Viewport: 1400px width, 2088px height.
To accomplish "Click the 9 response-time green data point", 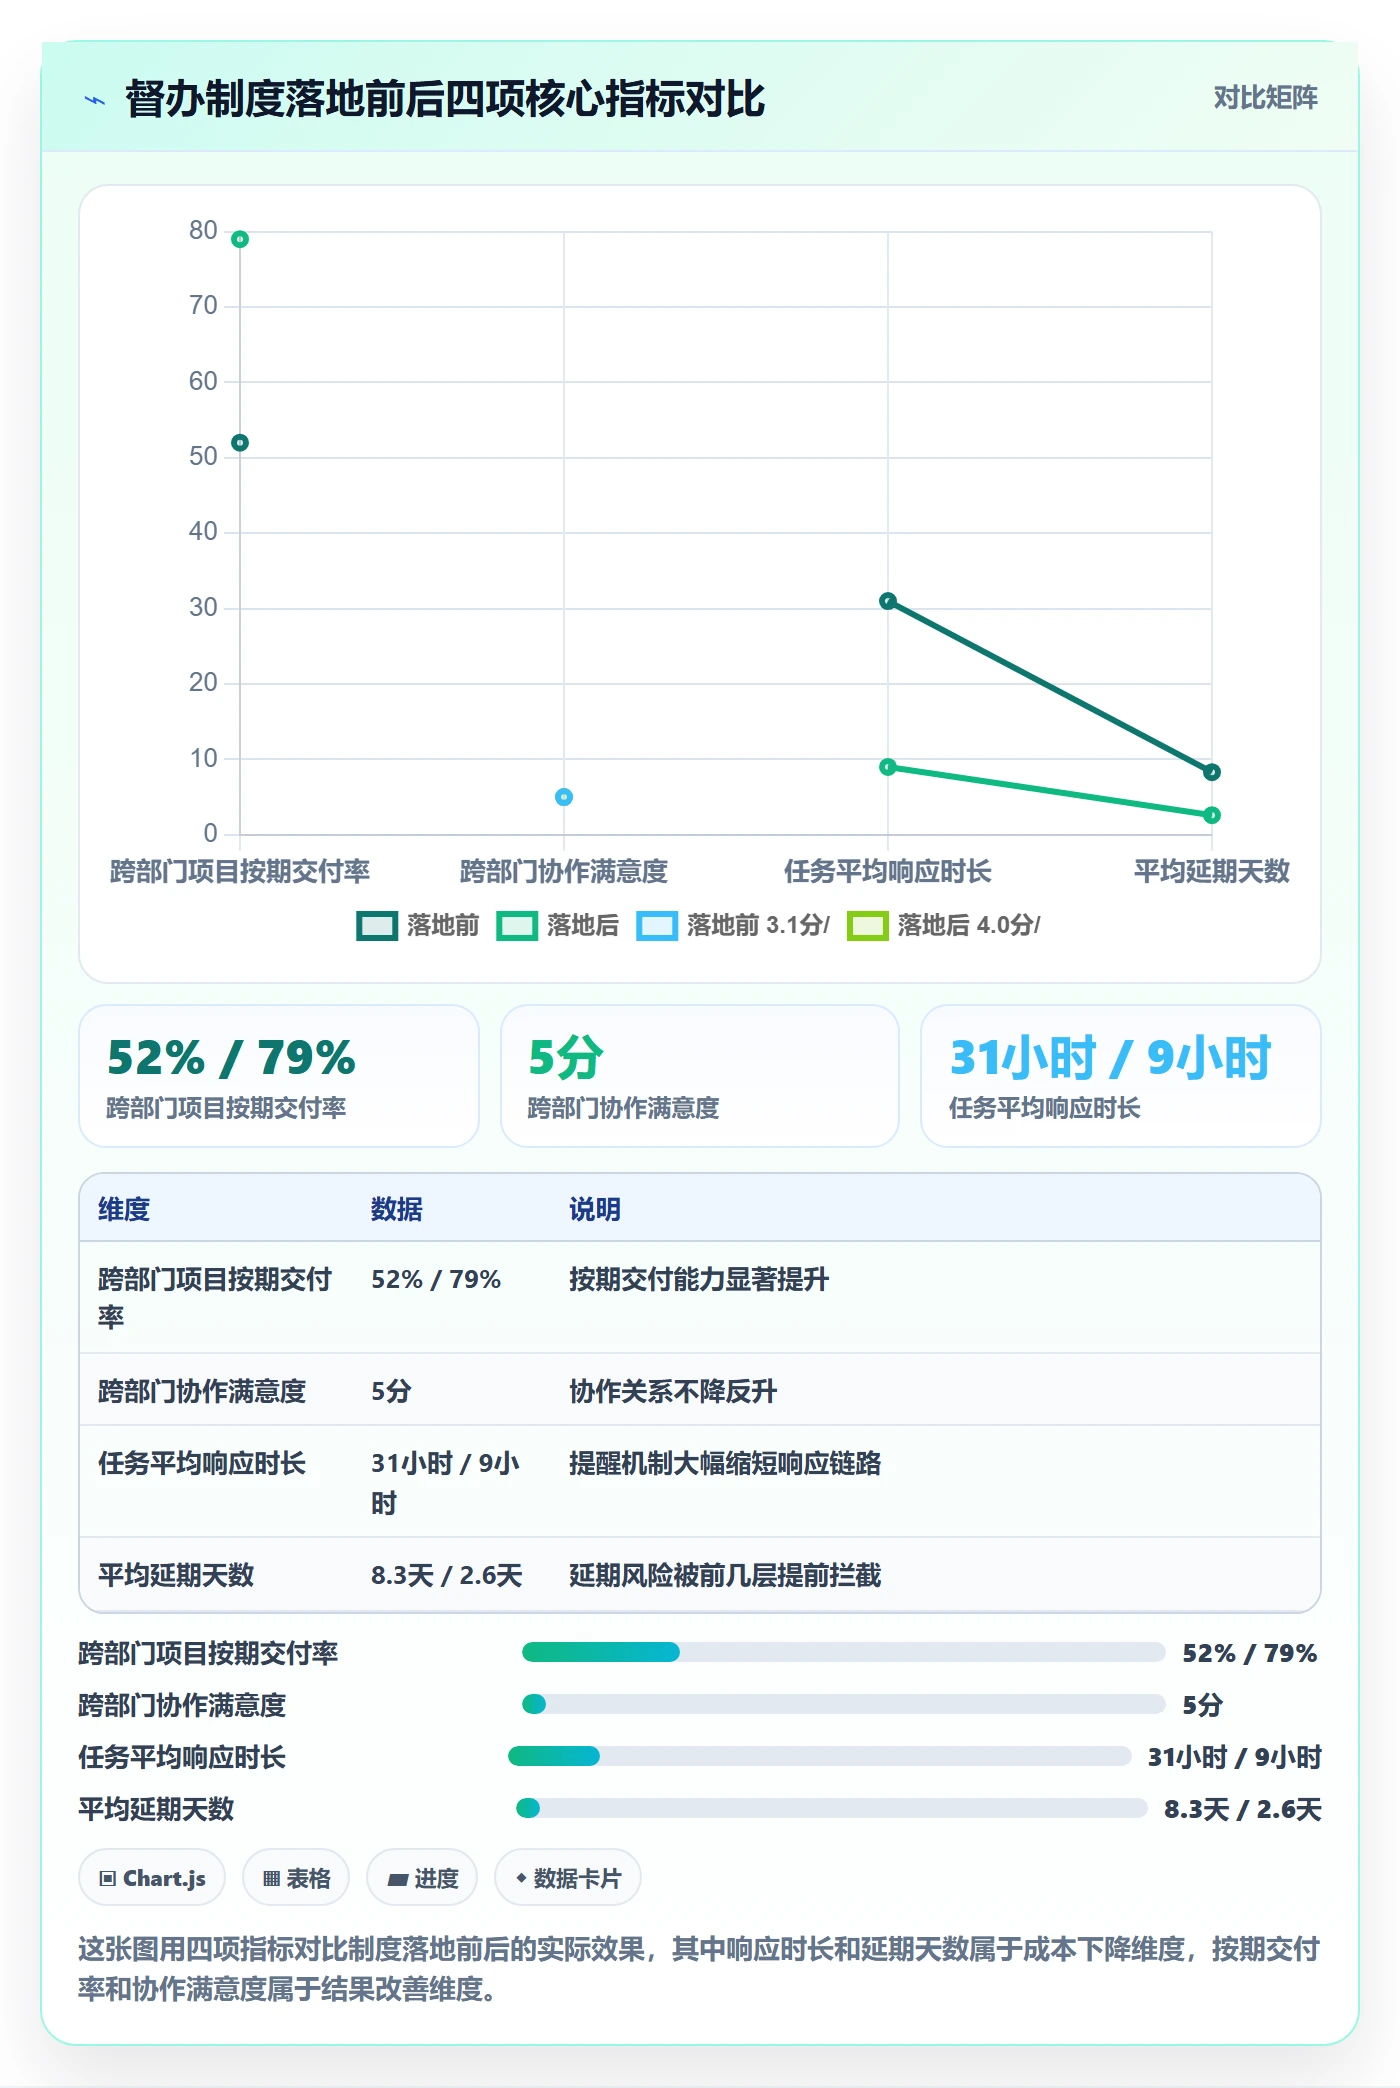I will [888, 767].
